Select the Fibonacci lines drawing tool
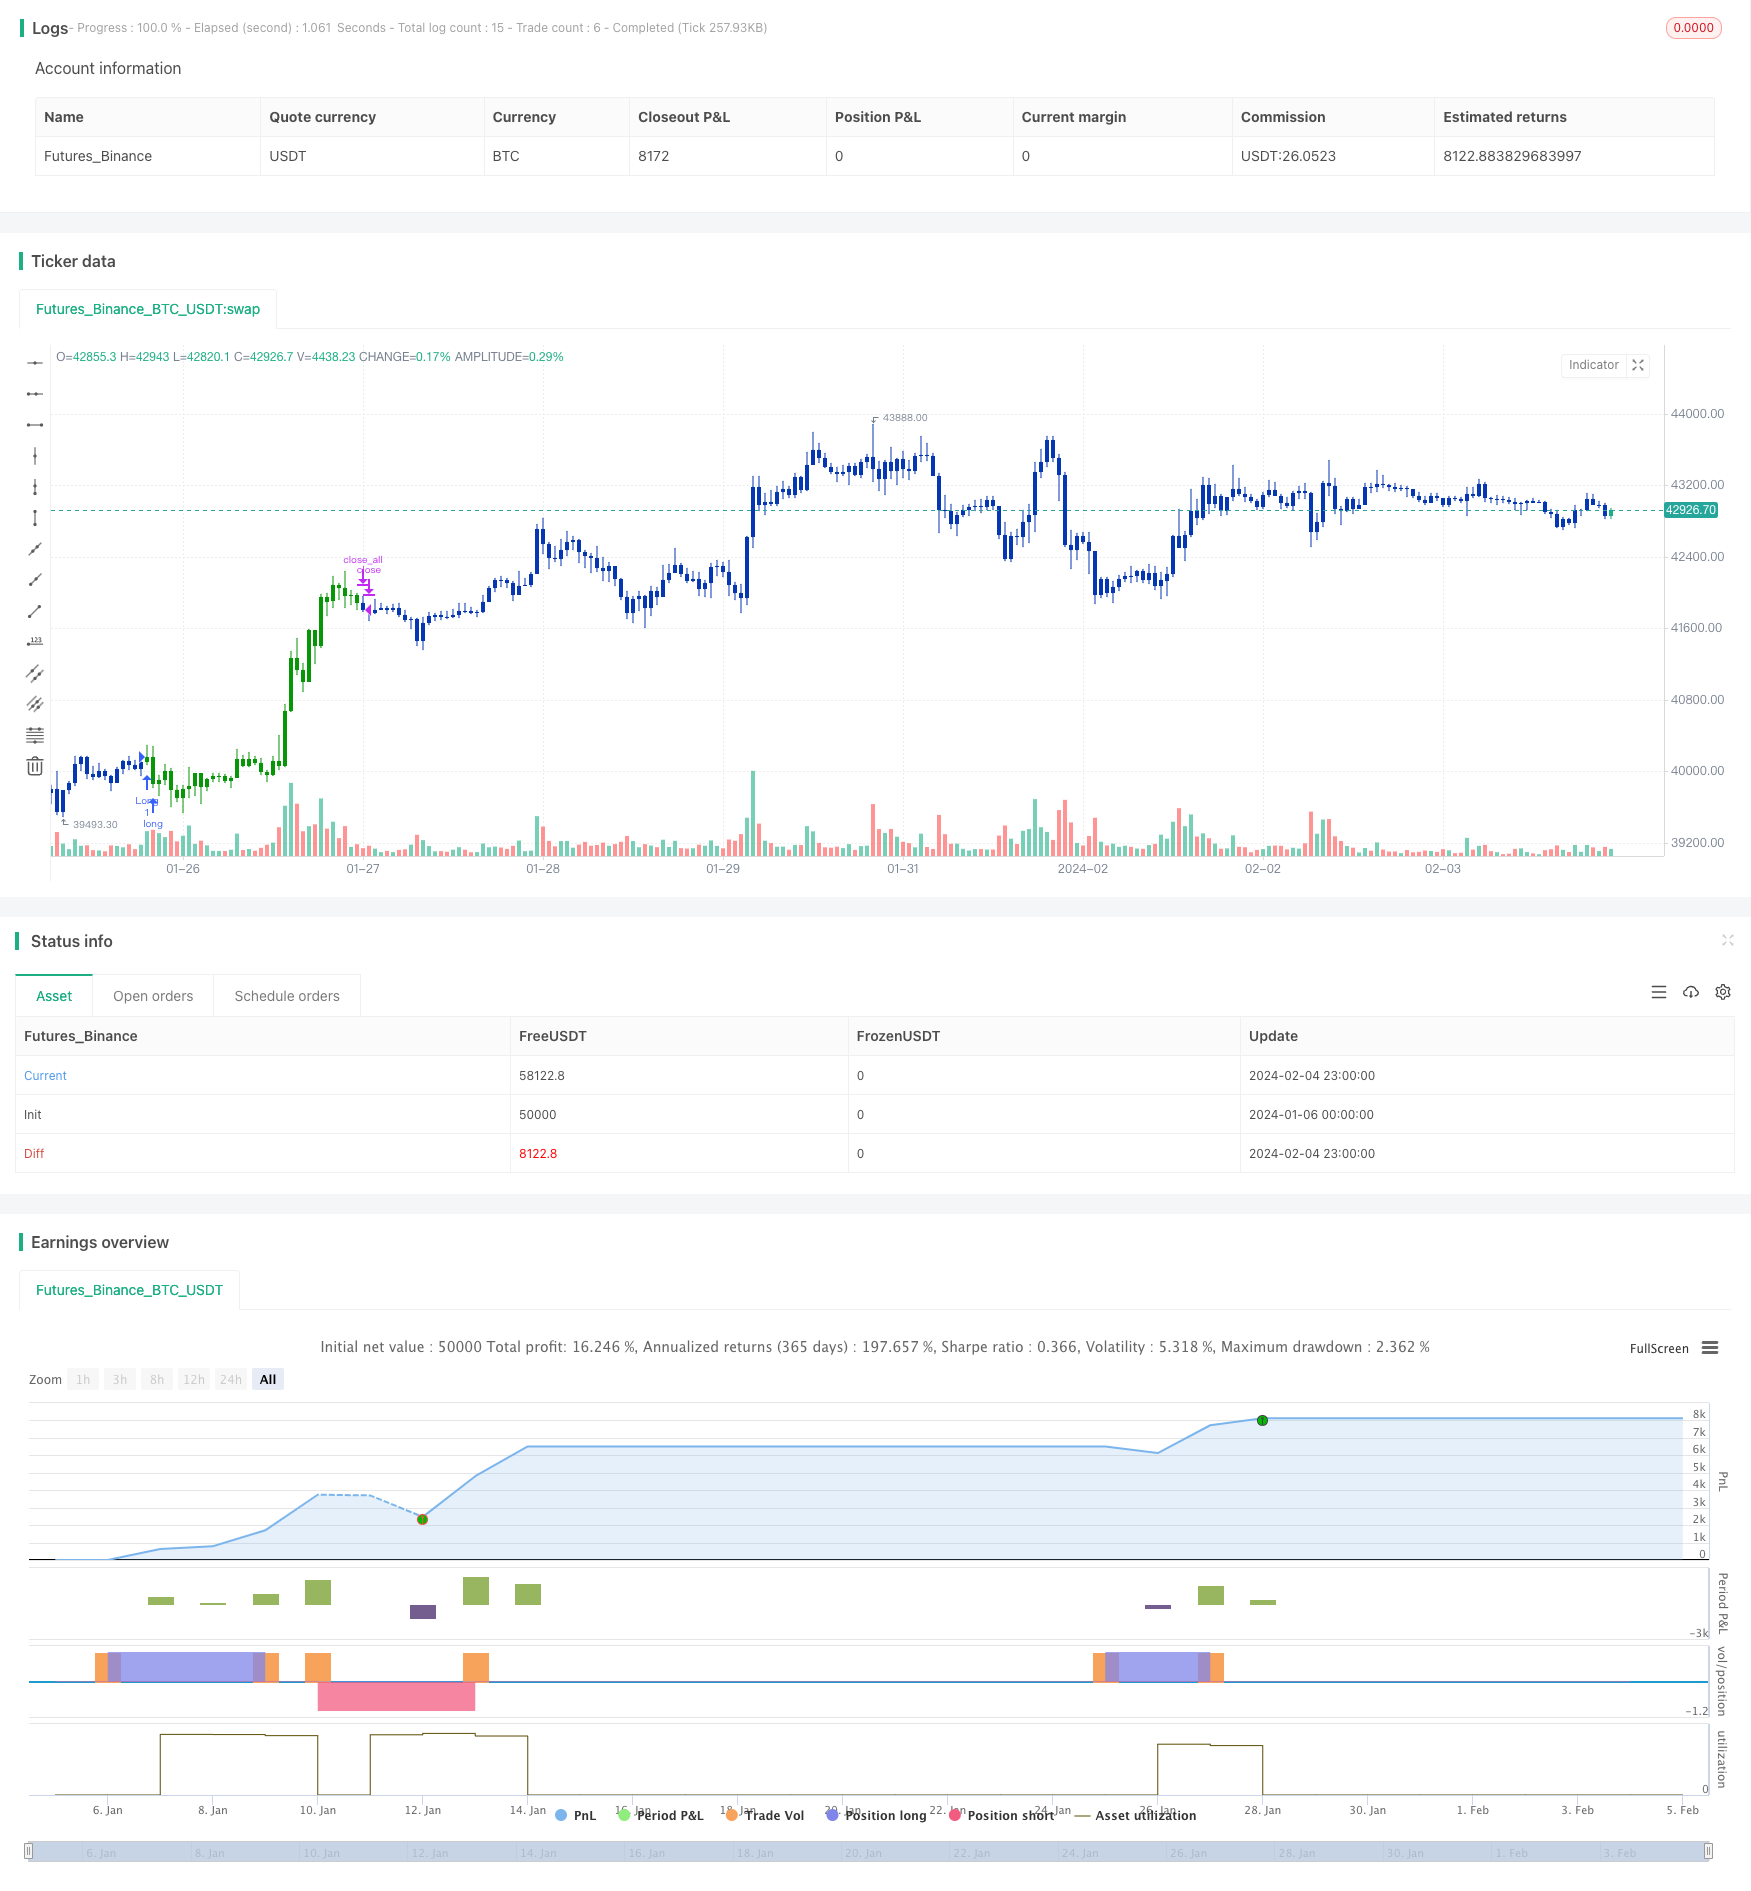 35,735
